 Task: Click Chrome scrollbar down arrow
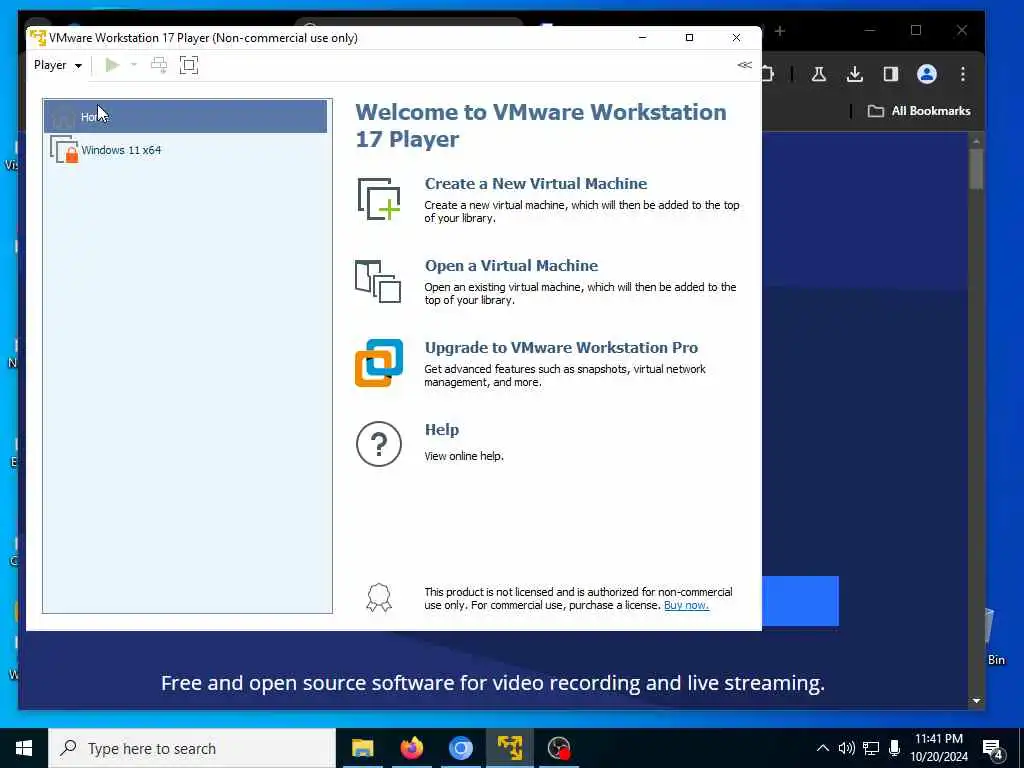[x=976, y=701]
